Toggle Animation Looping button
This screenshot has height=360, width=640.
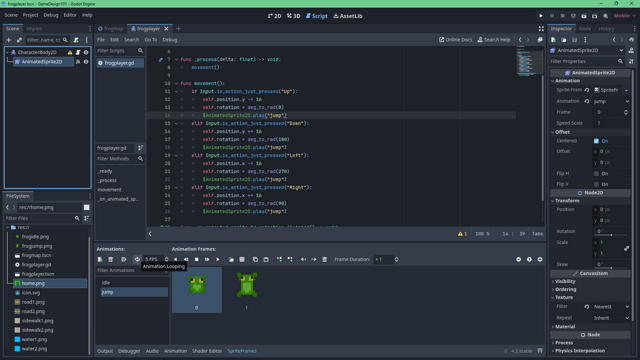[137, 260]
